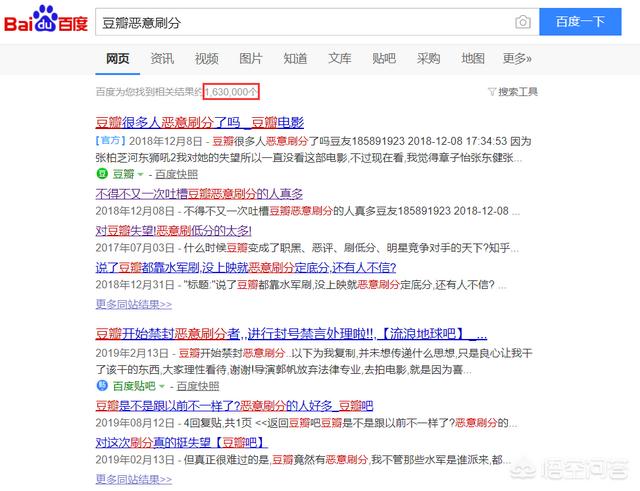Click the green 豆瓣 site icon
The height and width of the screenshot is (491, 640).
tap(102, 174)
